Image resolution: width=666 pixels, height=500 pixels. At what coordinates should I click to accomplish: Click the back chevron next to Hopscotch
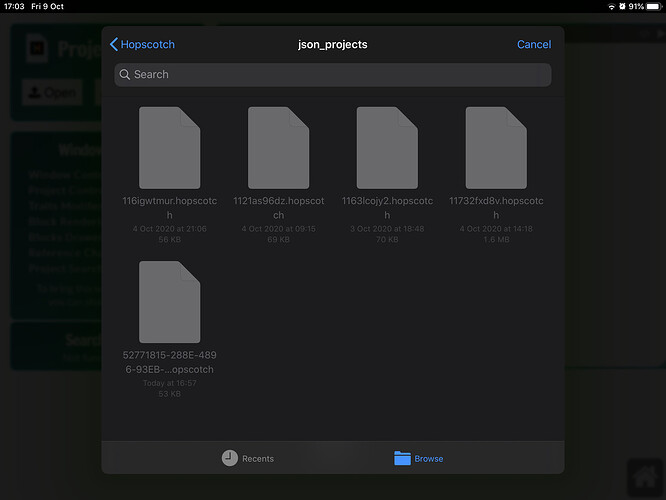coord(113,44)
